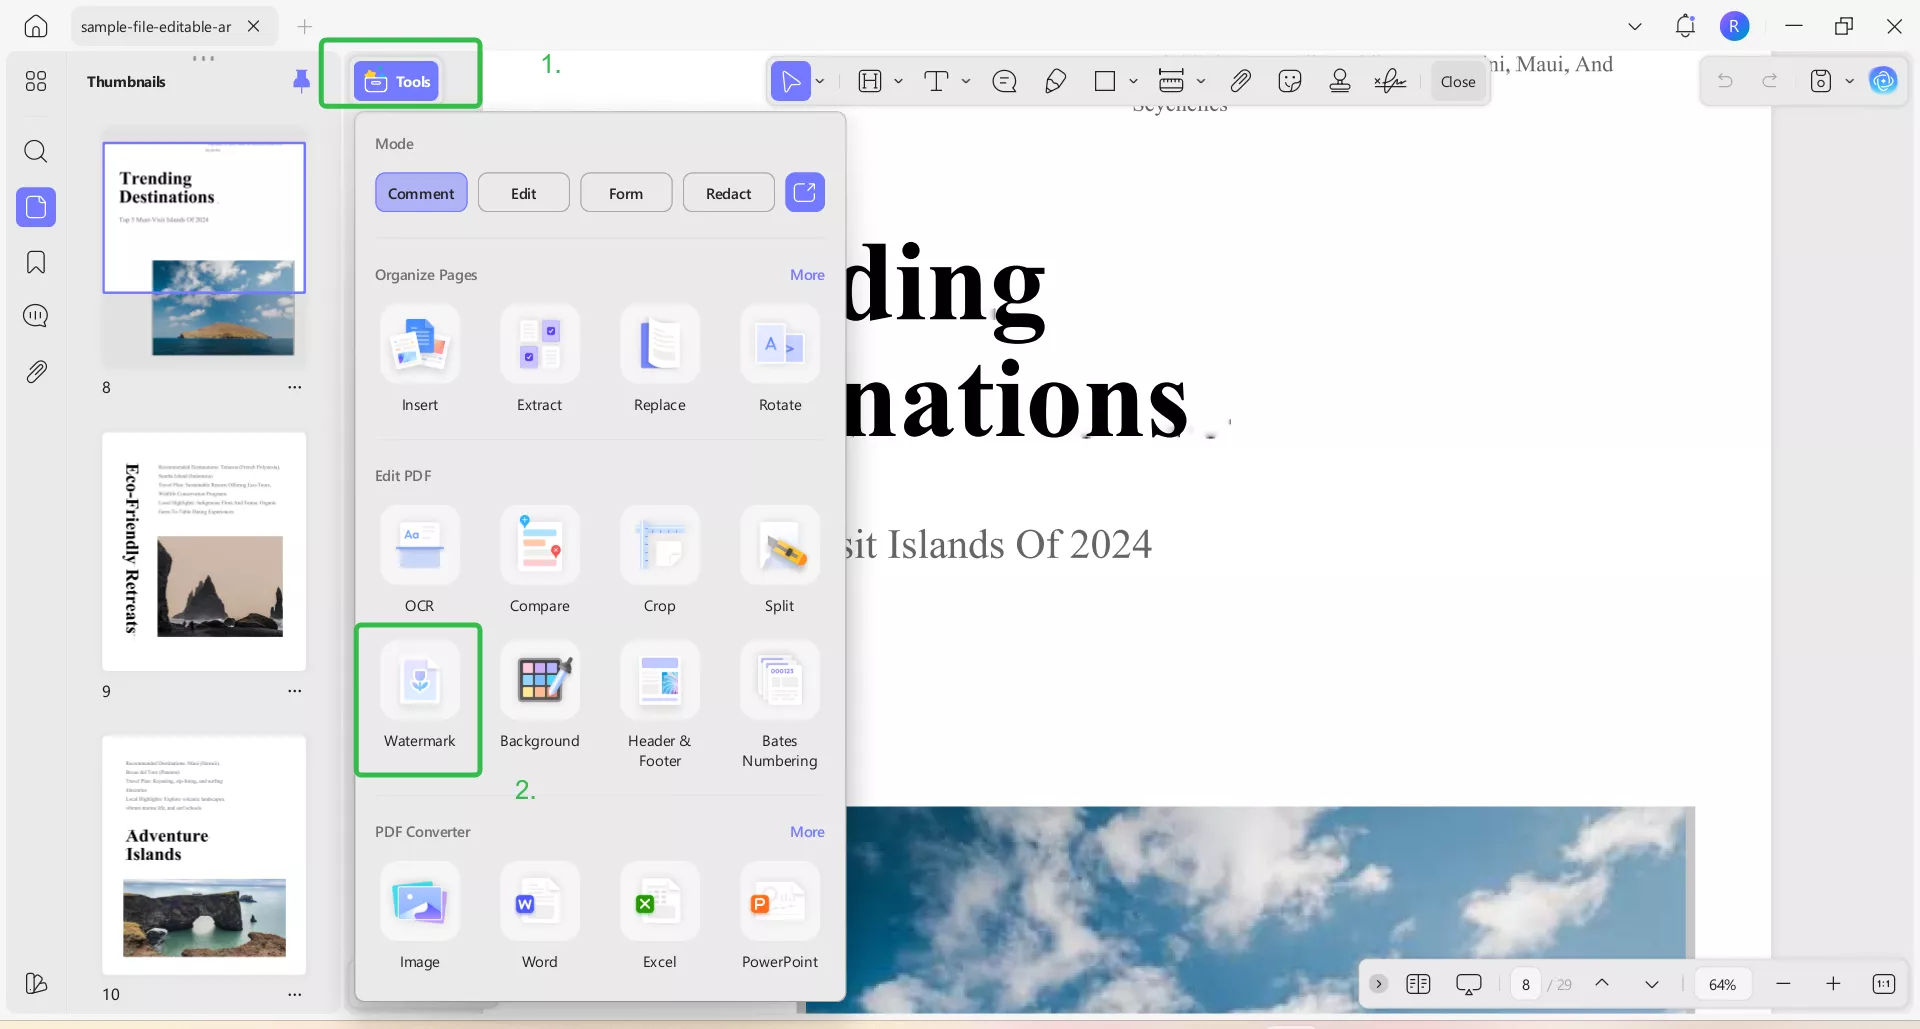Click the save file icon
Screen dimensions: 1920x1029
[1821, 81]
